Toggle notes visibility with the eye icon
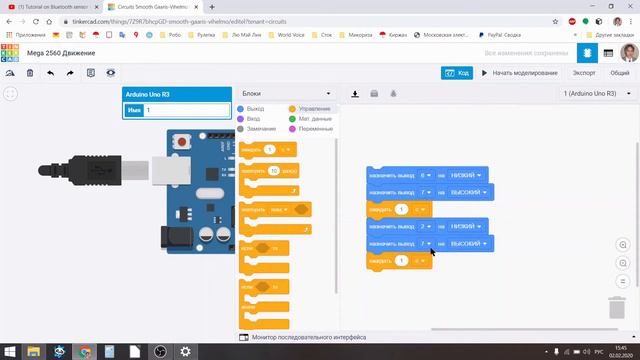The image size is (640, 360). tap(111, 73)
